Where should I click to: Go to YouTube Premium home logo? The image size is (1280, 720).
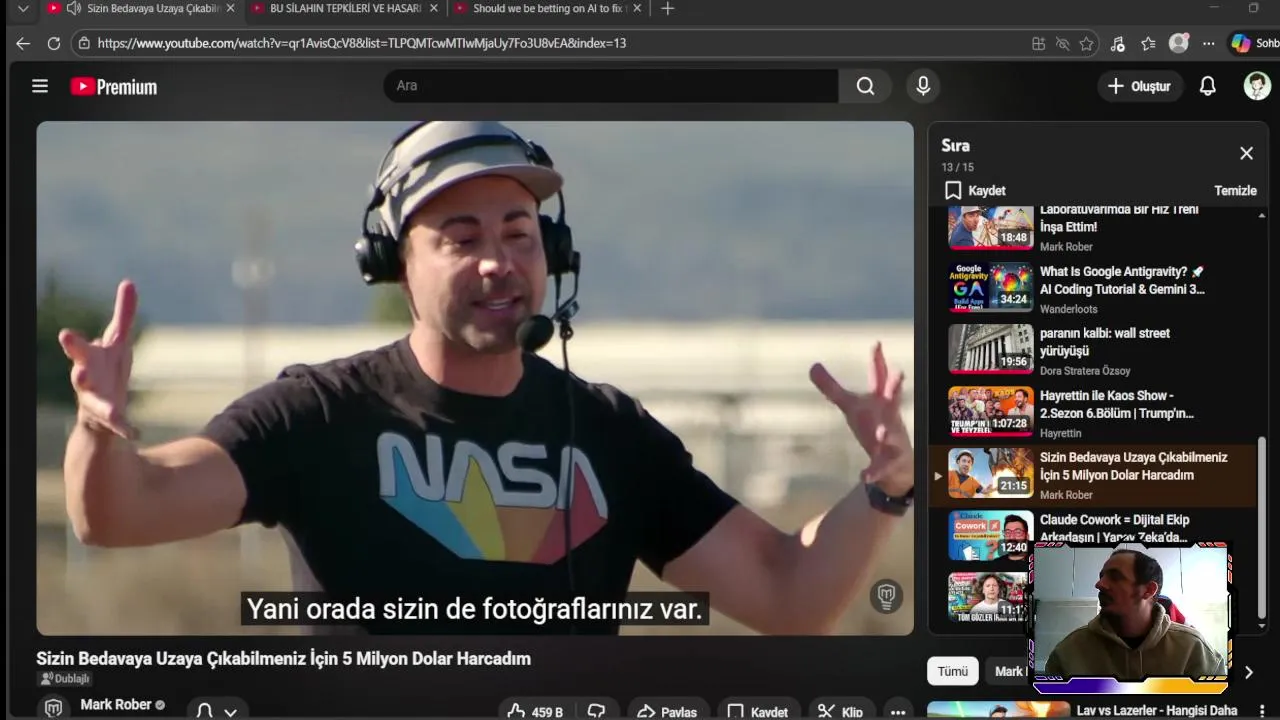point(113,87)
